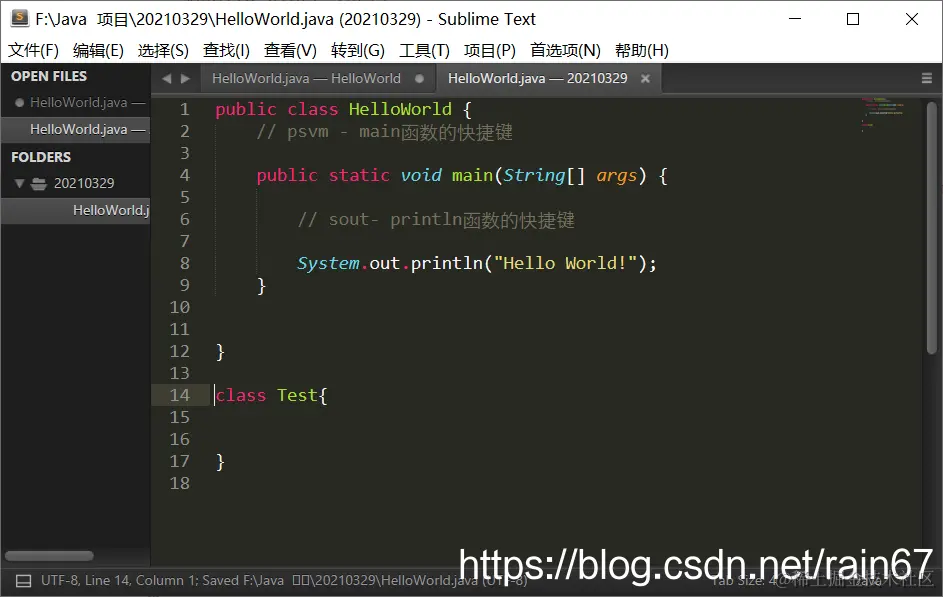Close the HelloWorld.java — 20210329 tab
This screenshot has height=597, width=943.
(645, 79)
